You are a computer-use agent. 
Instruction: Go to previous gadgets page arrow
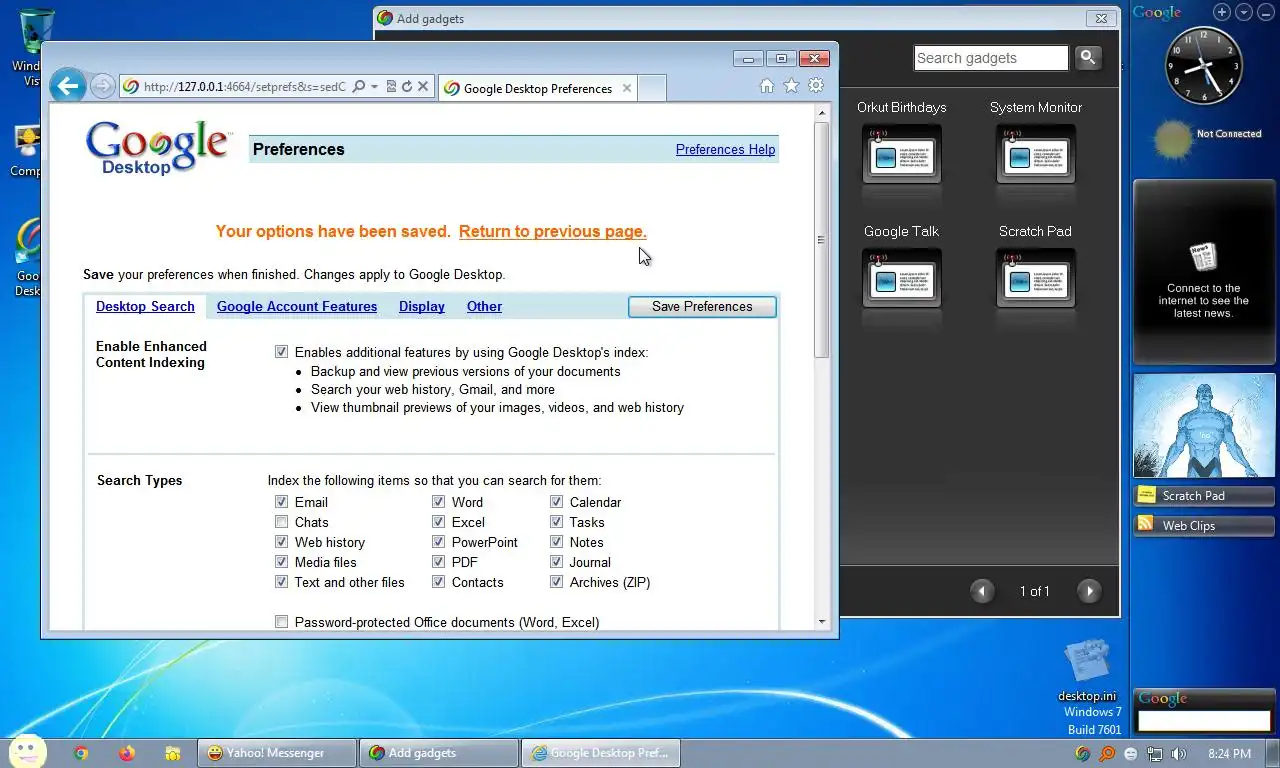pyautogui.click(x=982, y=591)
